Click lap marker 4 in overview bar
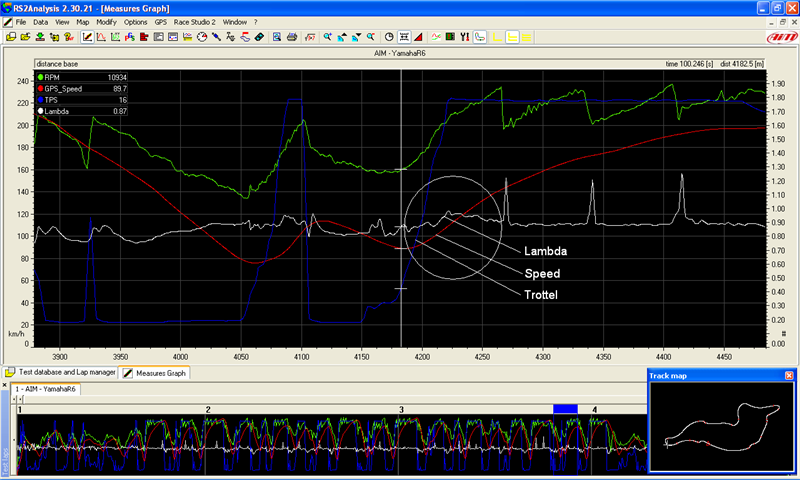Image resolution: width=800 pixels, height=480 pixels. 594,410
